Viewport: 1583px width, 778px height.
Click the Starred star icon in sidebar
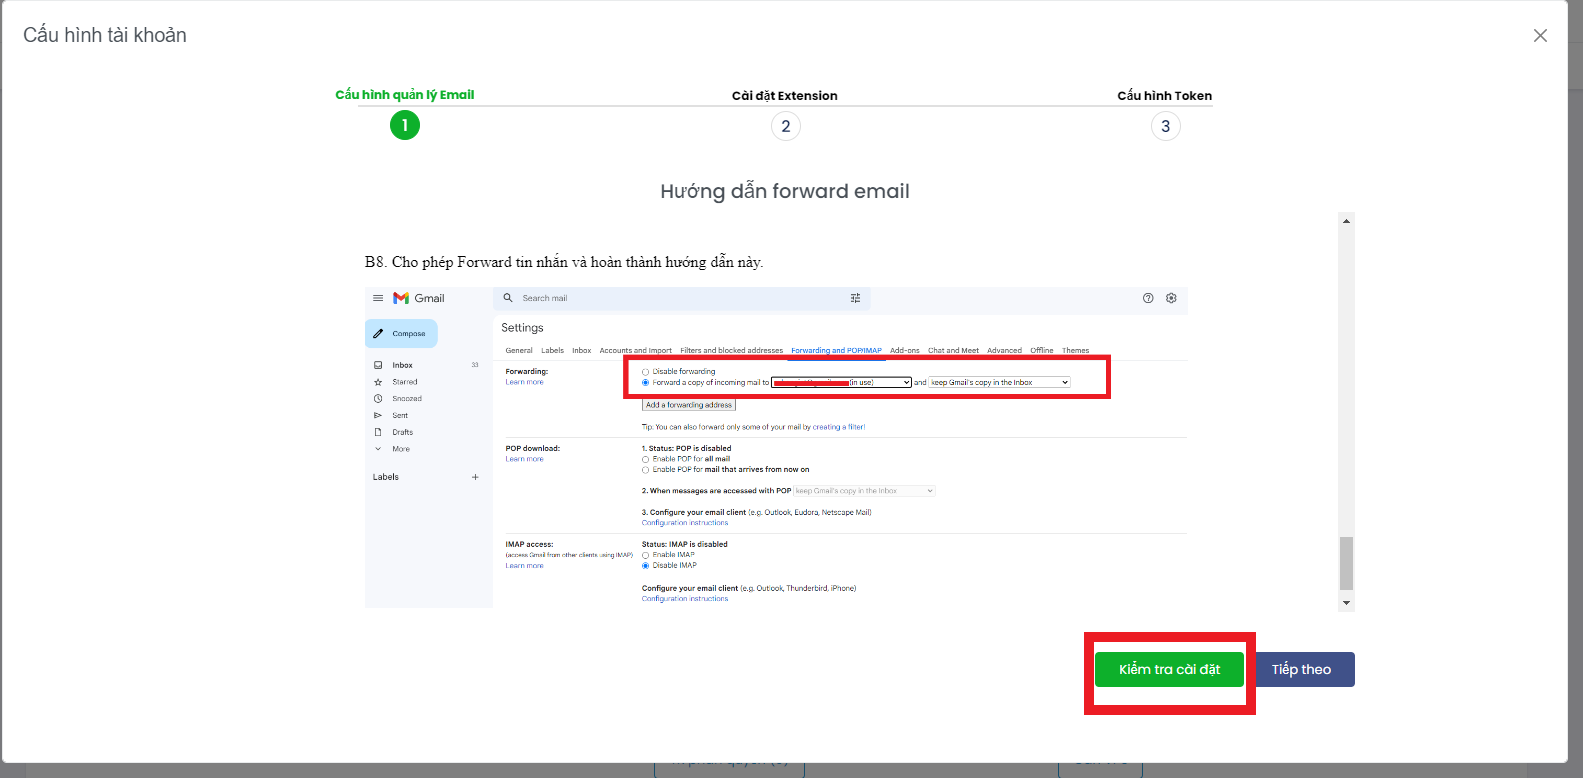pyautogui.click(x=378, y=382)
